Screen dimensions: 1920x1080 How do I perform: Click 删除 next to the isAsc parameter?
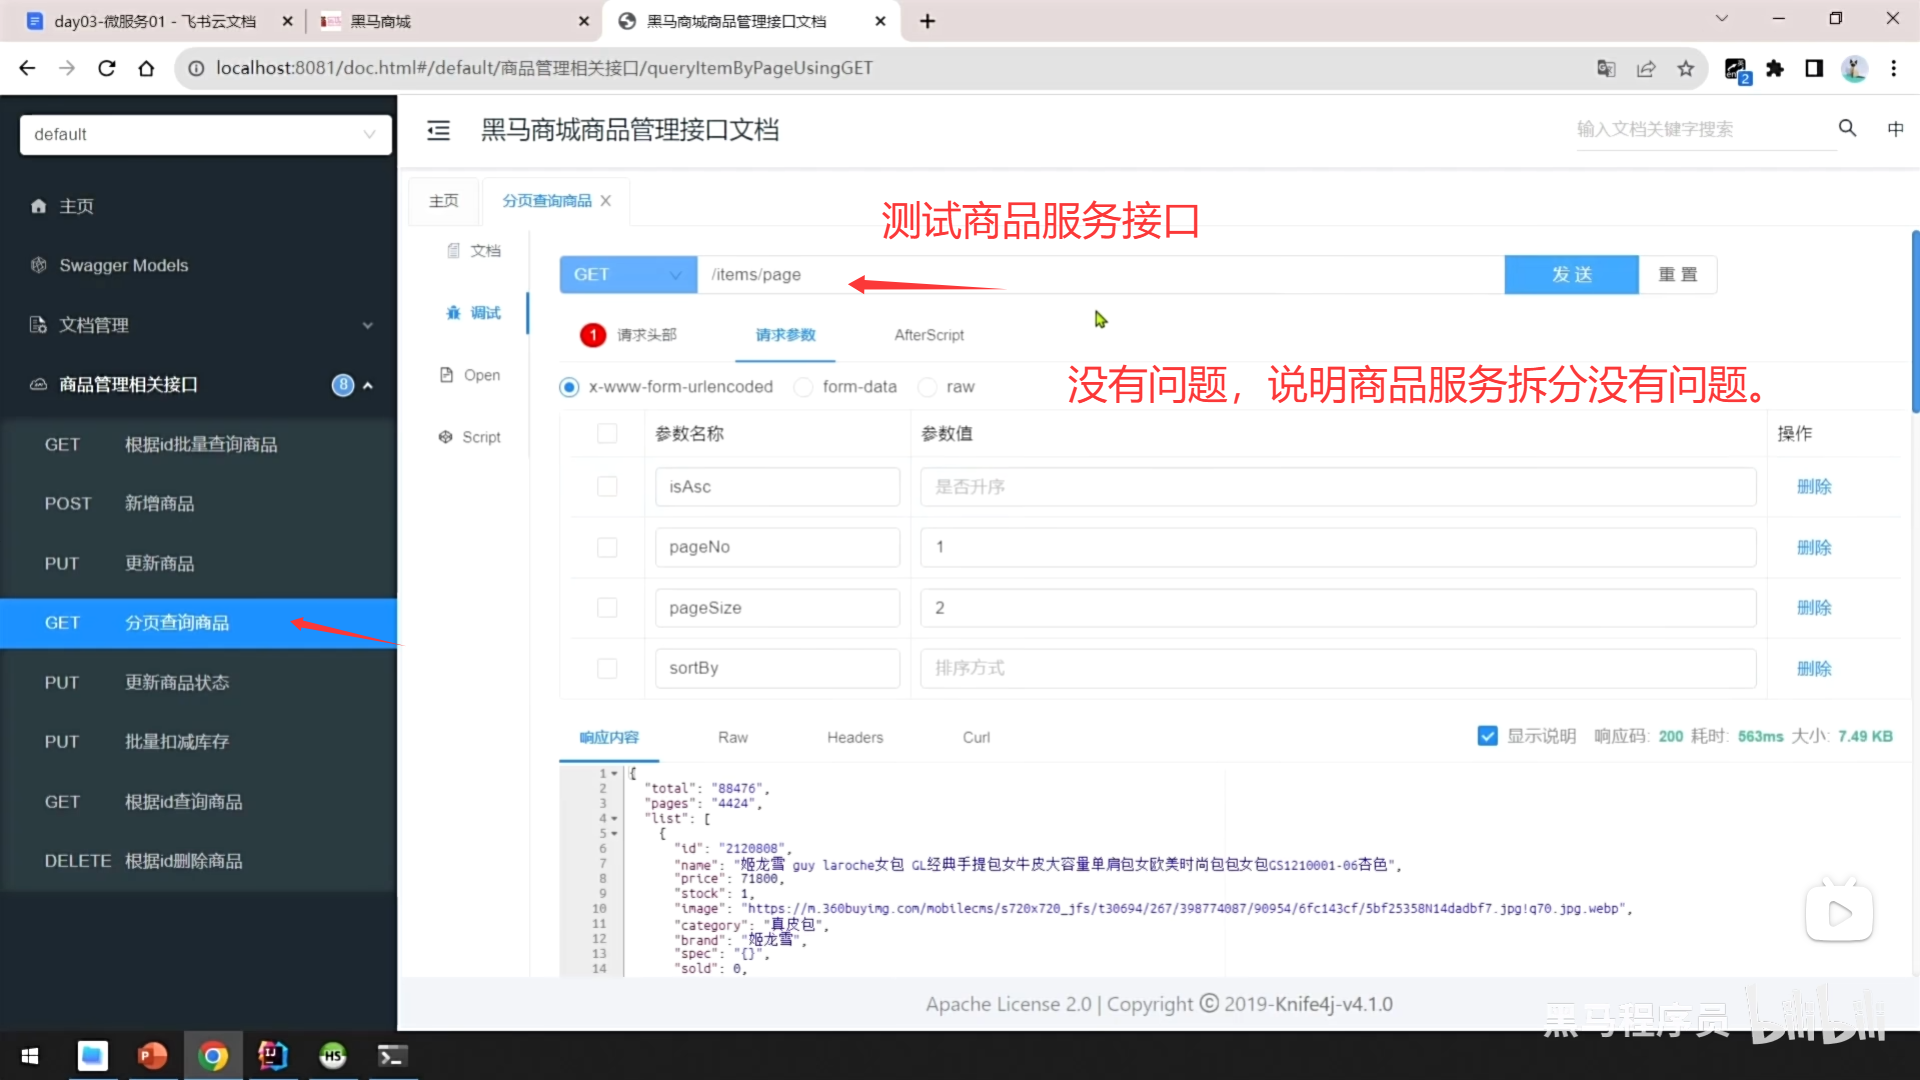[x=1813, y=486]
